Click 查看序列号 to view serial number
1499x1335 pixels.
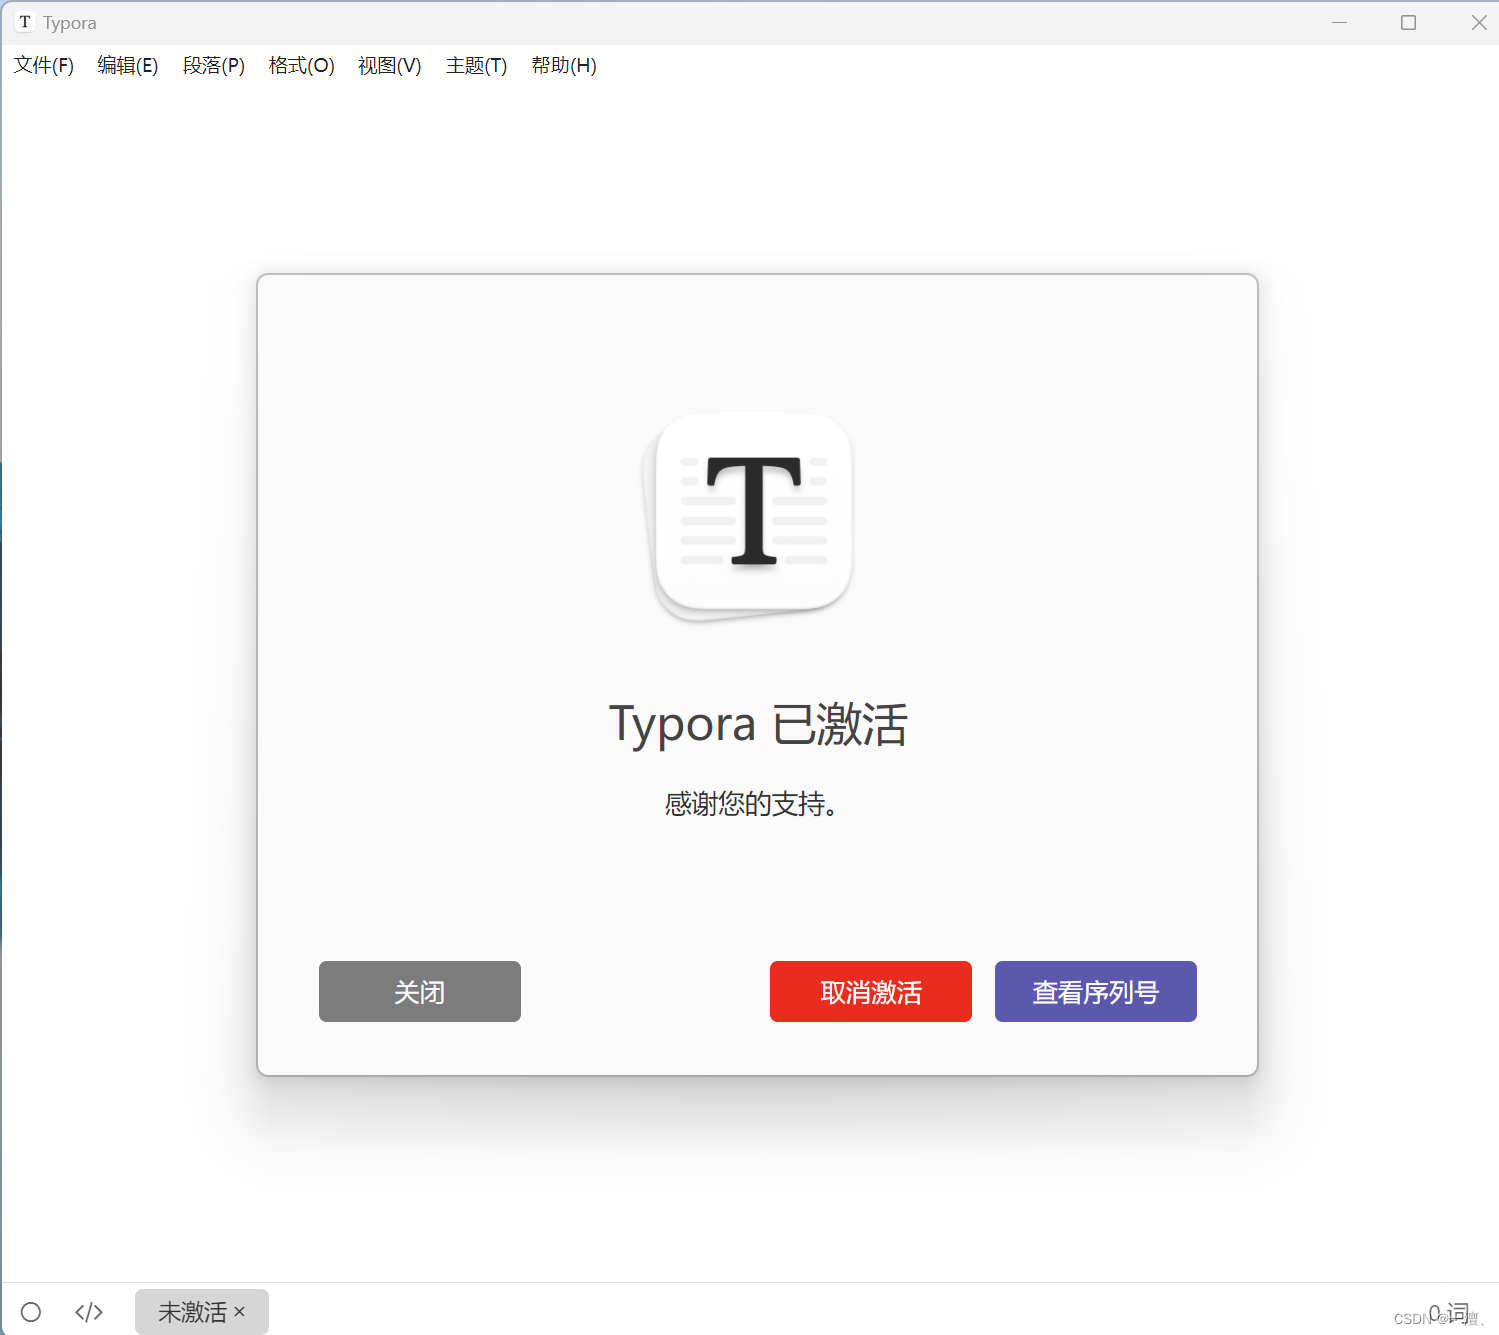click(1095, 991)
